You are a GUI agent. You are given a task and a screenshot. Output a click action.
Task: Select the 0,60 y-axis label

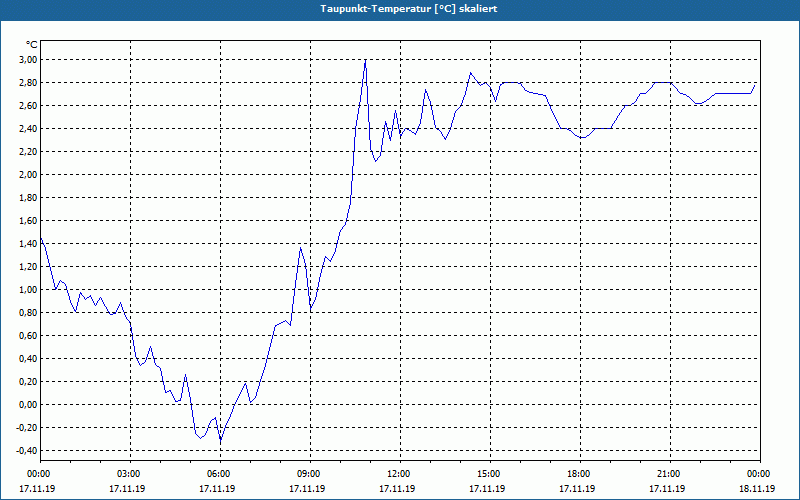tap(29, 335)
